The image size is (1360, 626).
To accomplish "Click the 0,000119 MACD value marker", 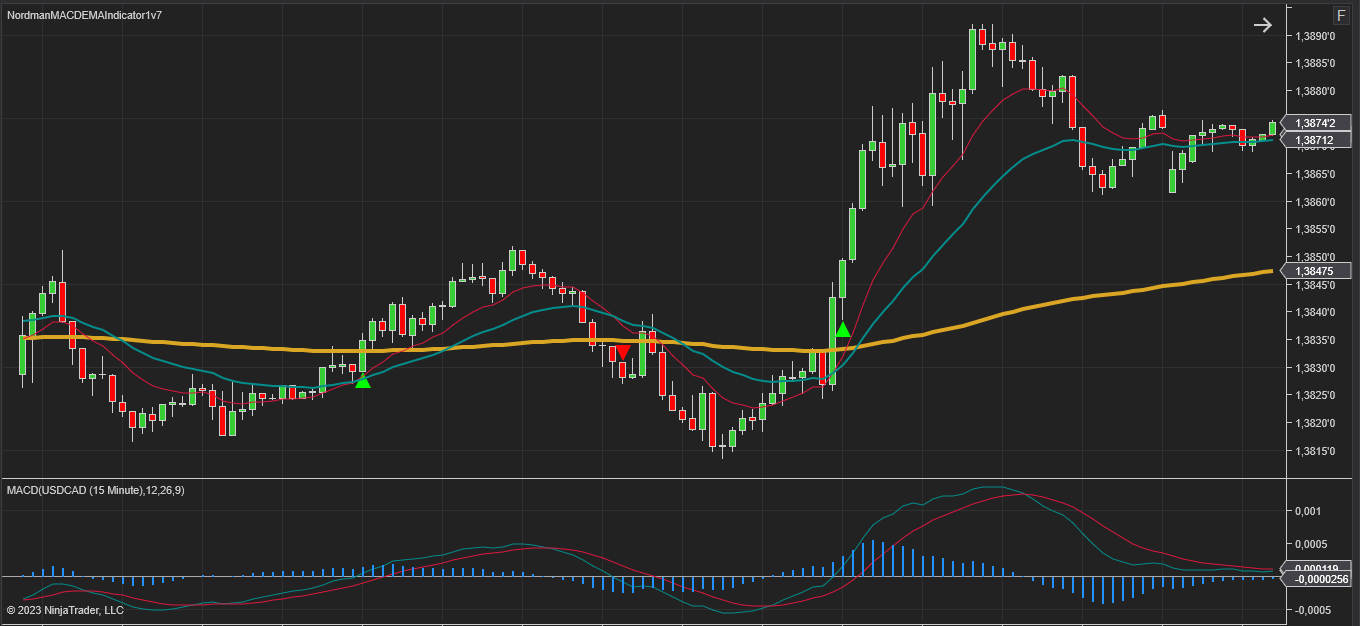I will click(1316, 568).
